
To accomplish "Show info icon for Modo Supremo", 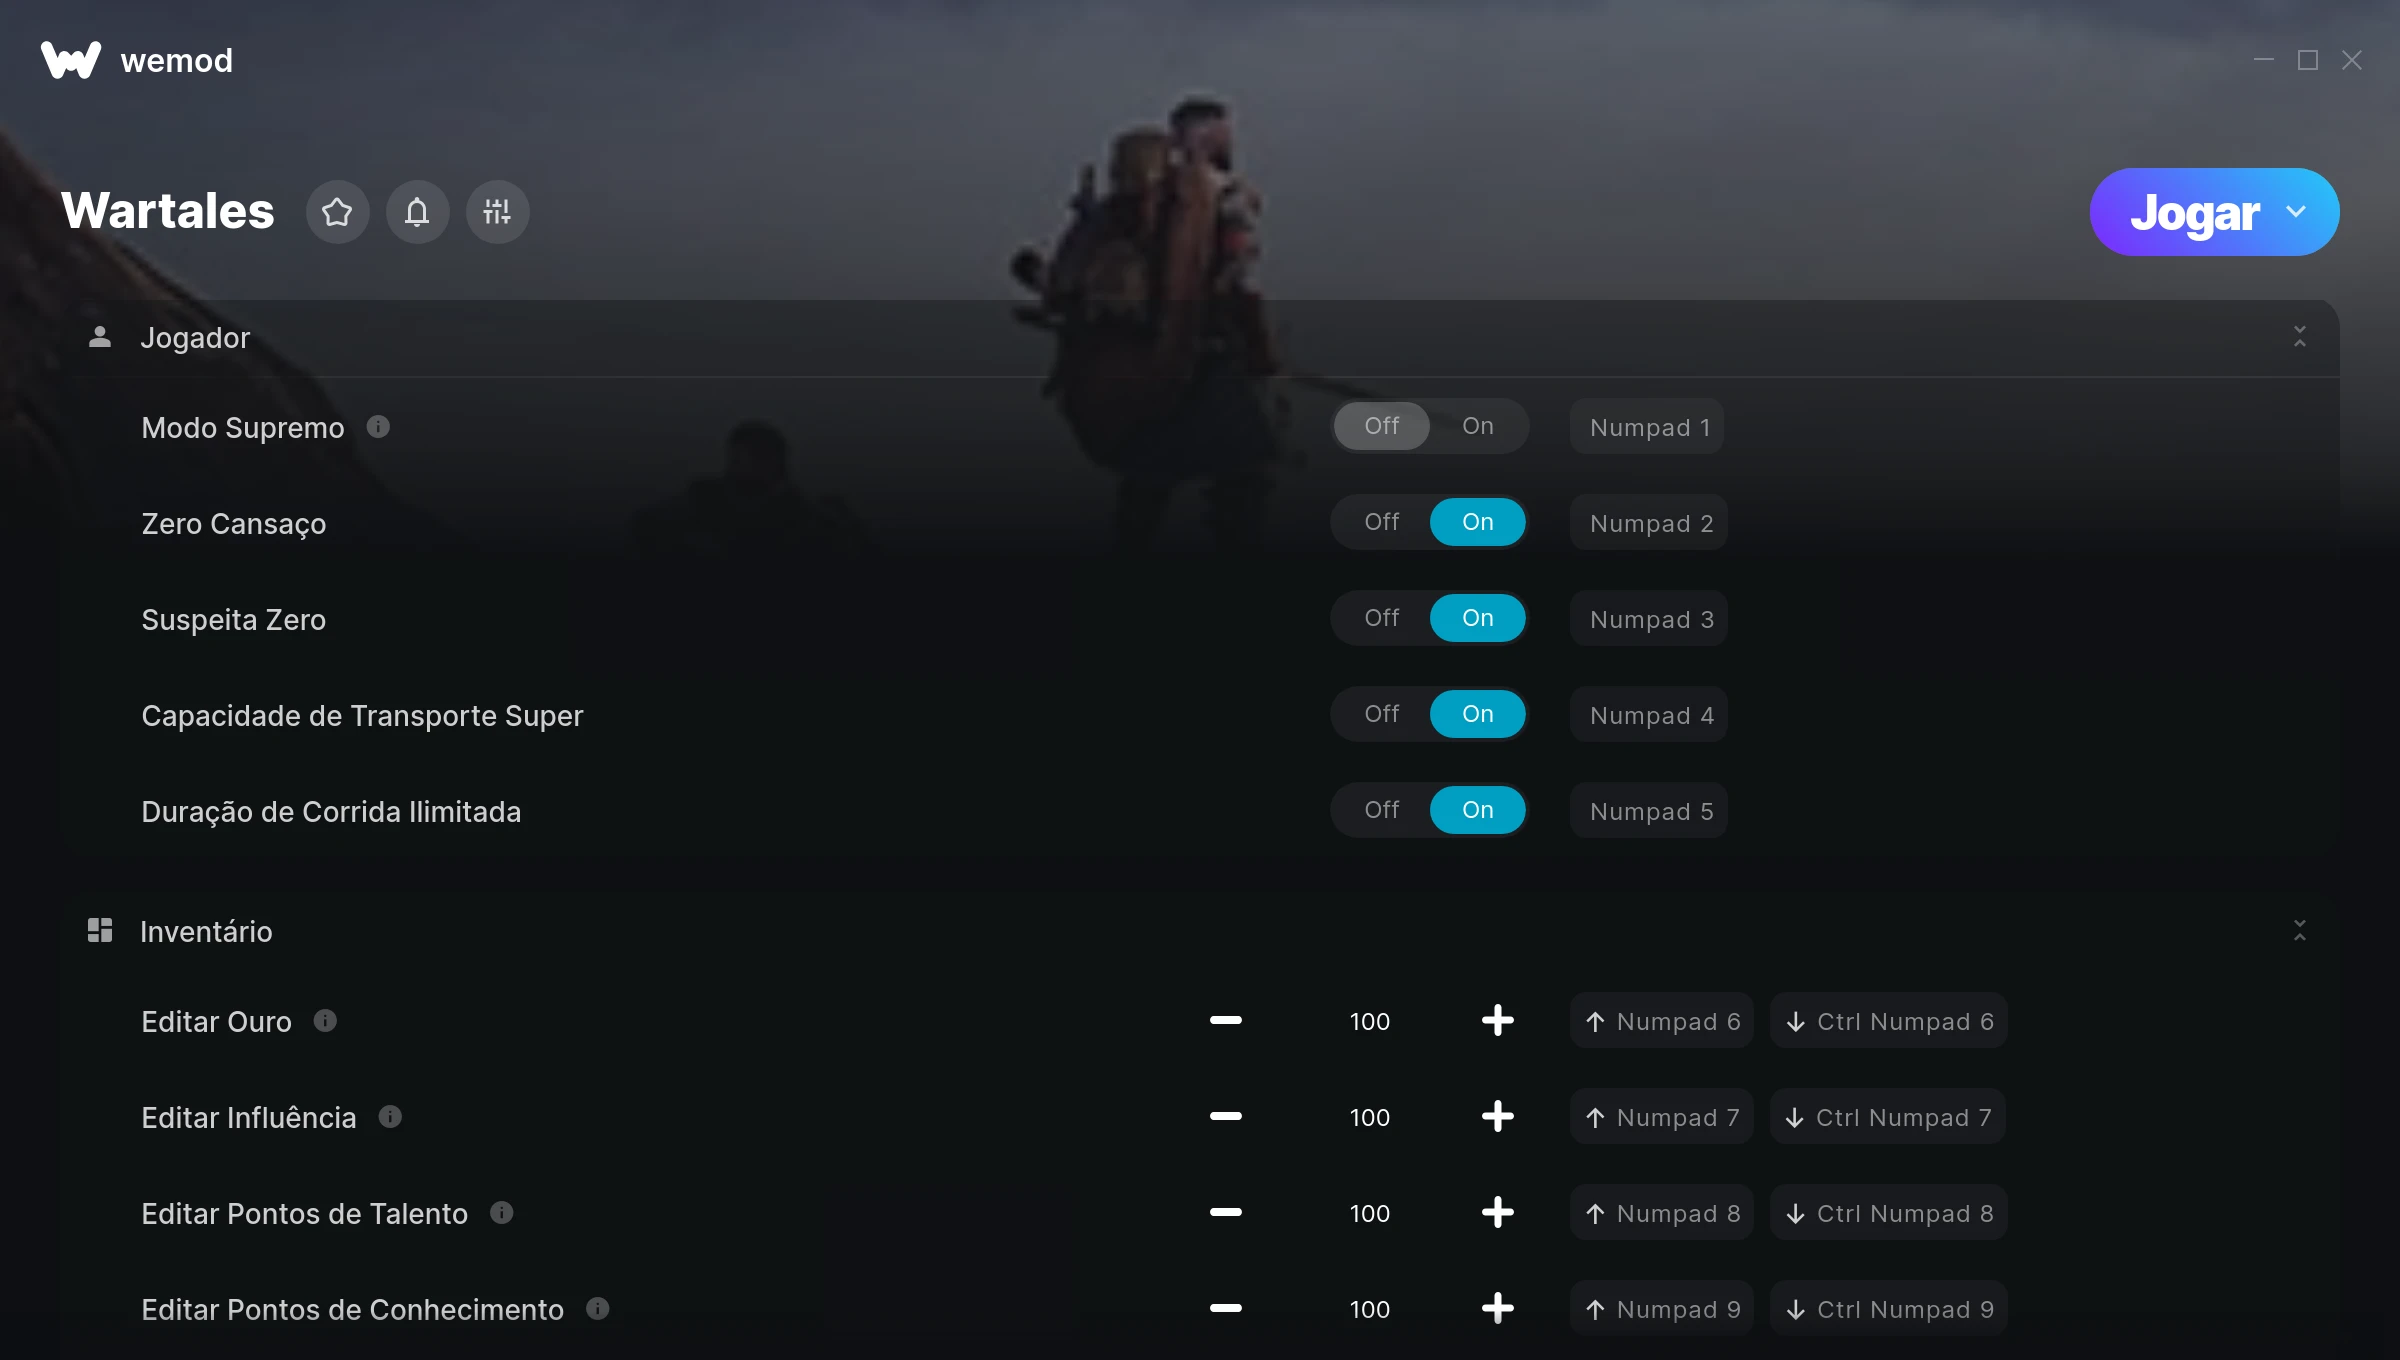I will [378, 427].
